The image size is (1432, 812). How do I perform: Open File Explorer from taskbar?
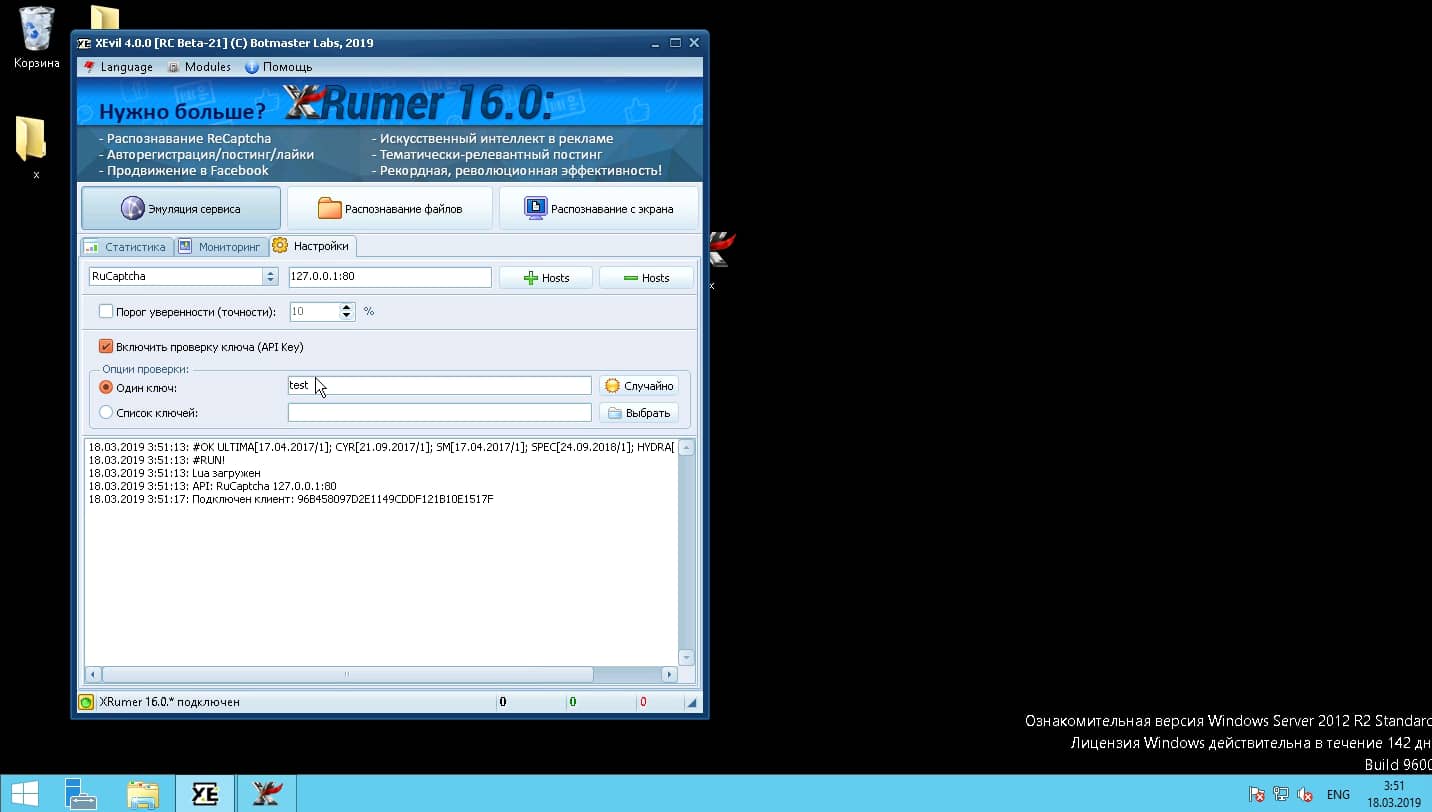tap(143, 793)
